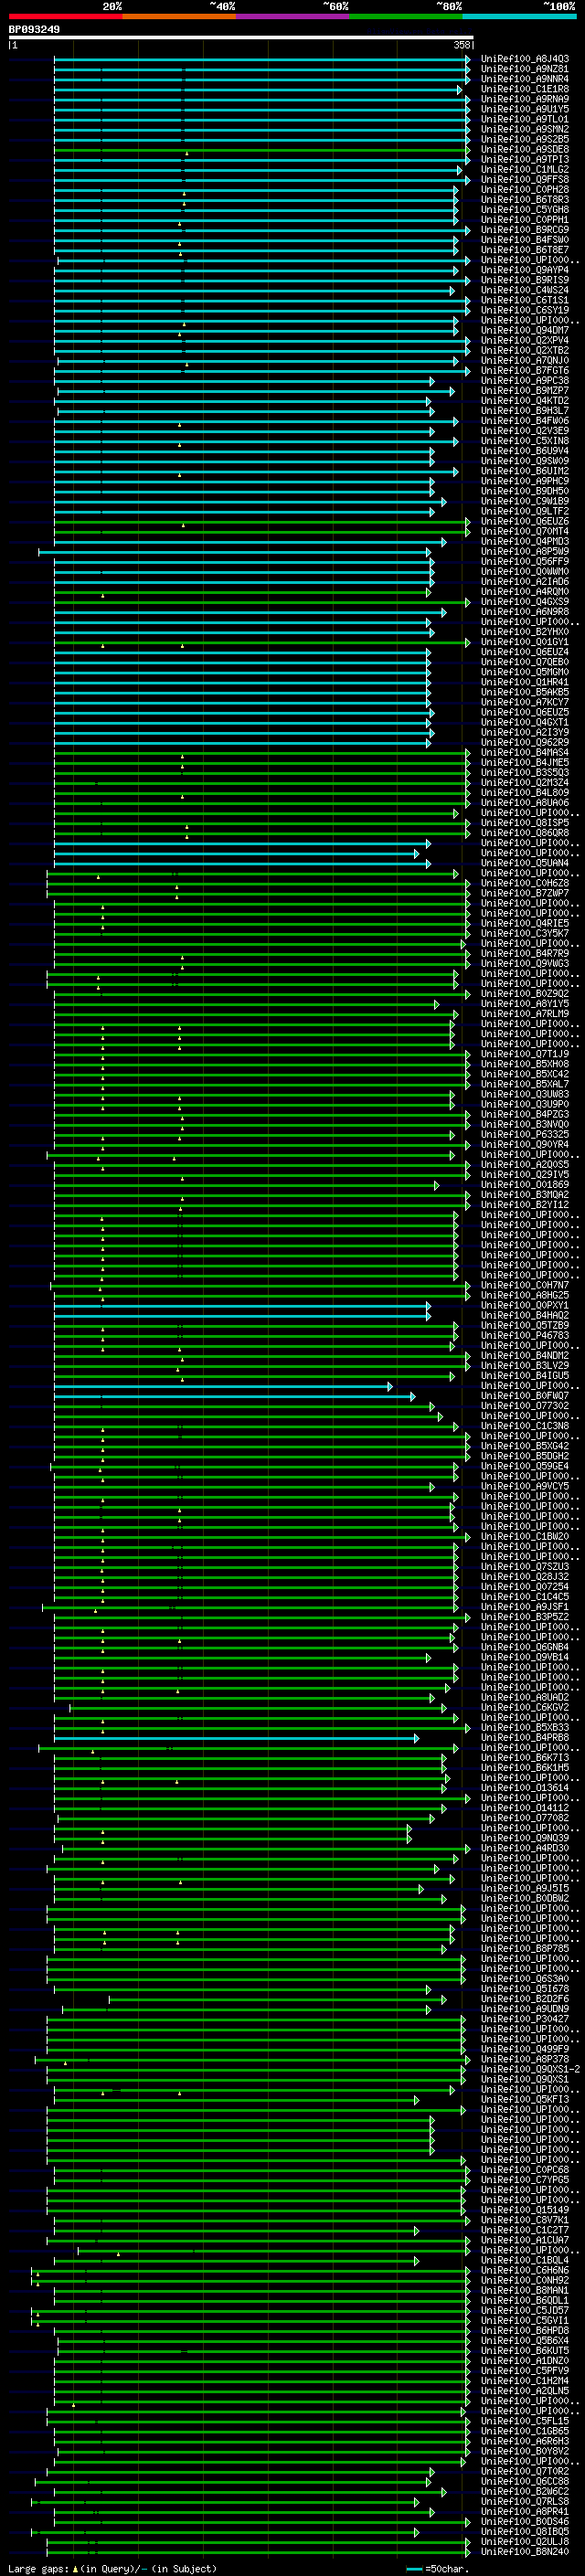Open UniRef100_Q9LTF2 hit
585x2576 pixels.
click(x=525, y=511)
